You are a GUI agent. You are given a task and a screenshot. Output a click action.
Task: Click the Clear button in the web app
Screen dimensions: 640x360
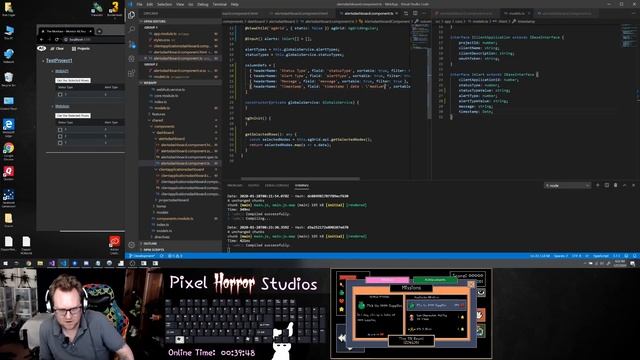pyautogui.click(x=58, y=48)
